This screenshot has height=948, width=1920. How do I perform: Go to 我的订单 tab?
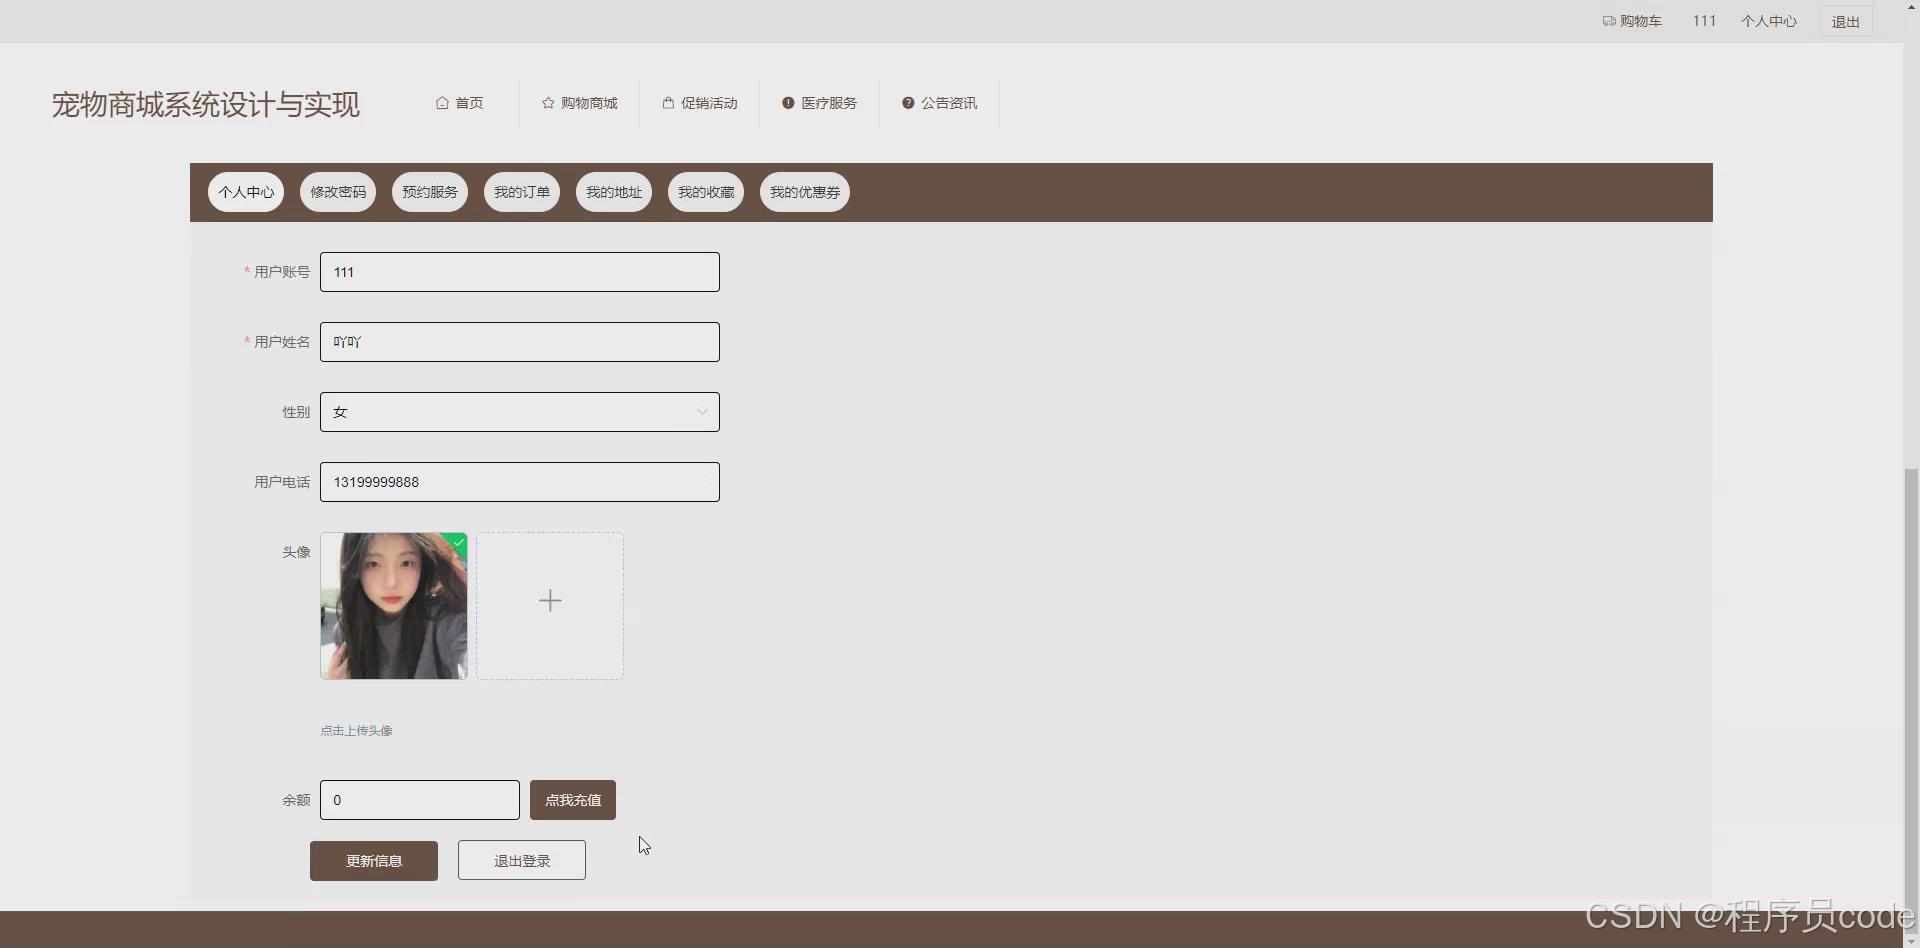[x=522, y=192]
